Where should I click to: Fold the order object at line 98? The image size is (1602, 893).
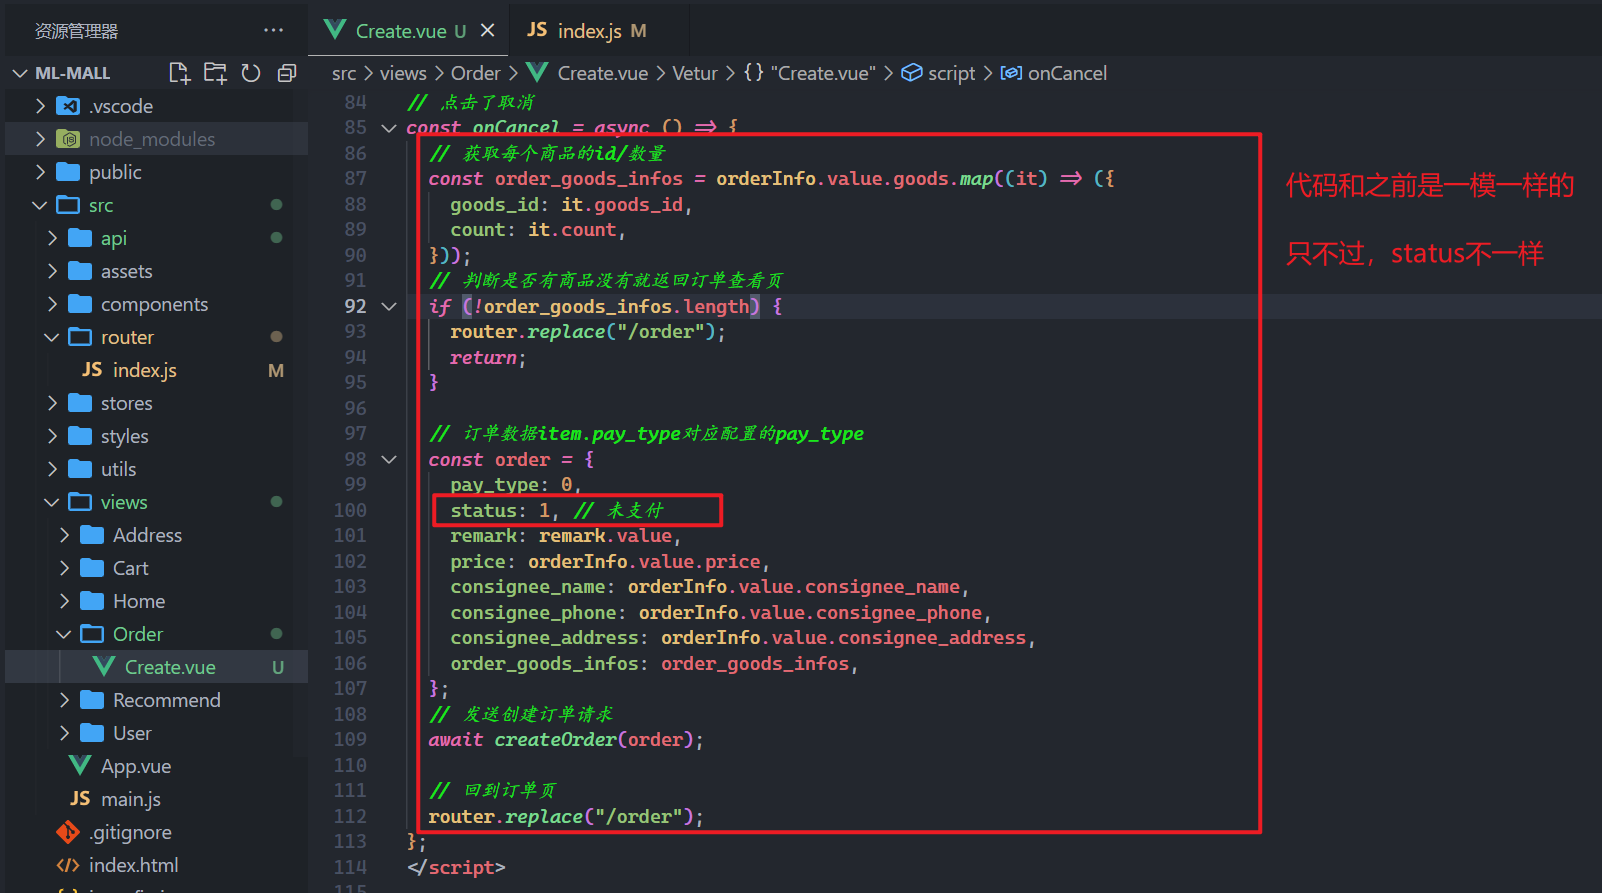click(389, 459)
